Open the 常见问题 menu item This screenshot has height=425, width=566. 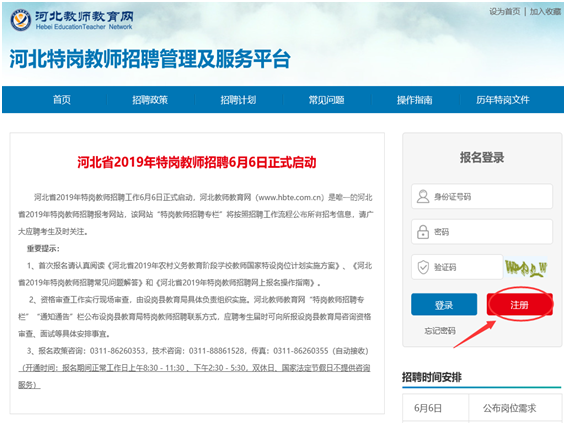coord(326,100)
